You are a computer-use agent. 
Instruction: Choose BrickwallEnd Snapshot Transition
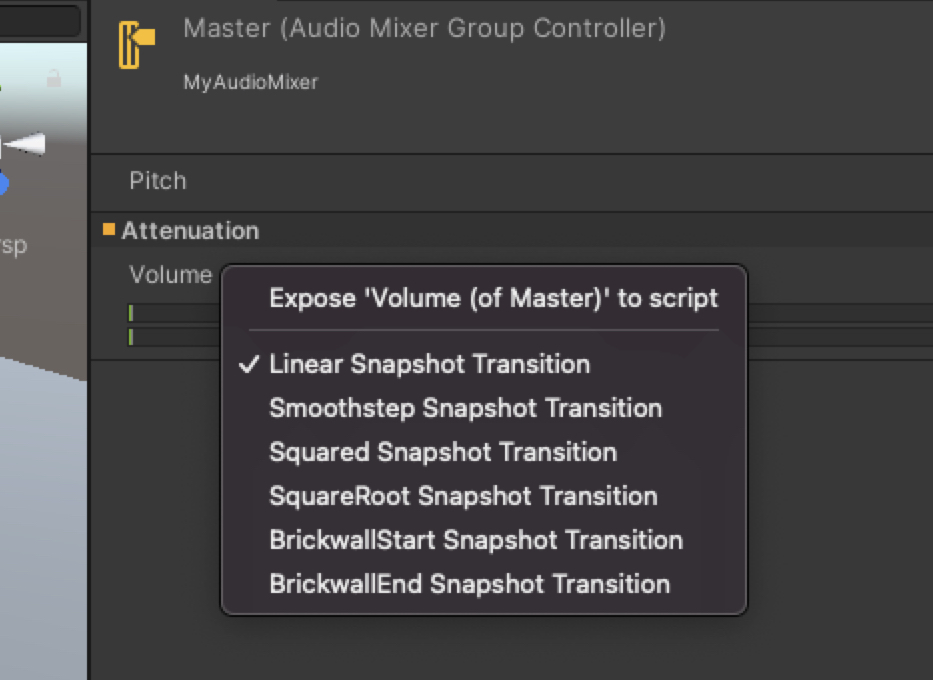pos(468,584)
